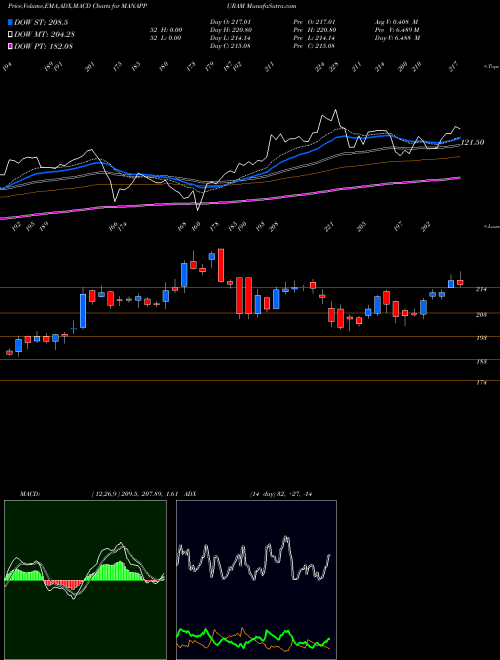
Task: Select the 'Day H: 220.80' value
Action: (x=231, y=30)
